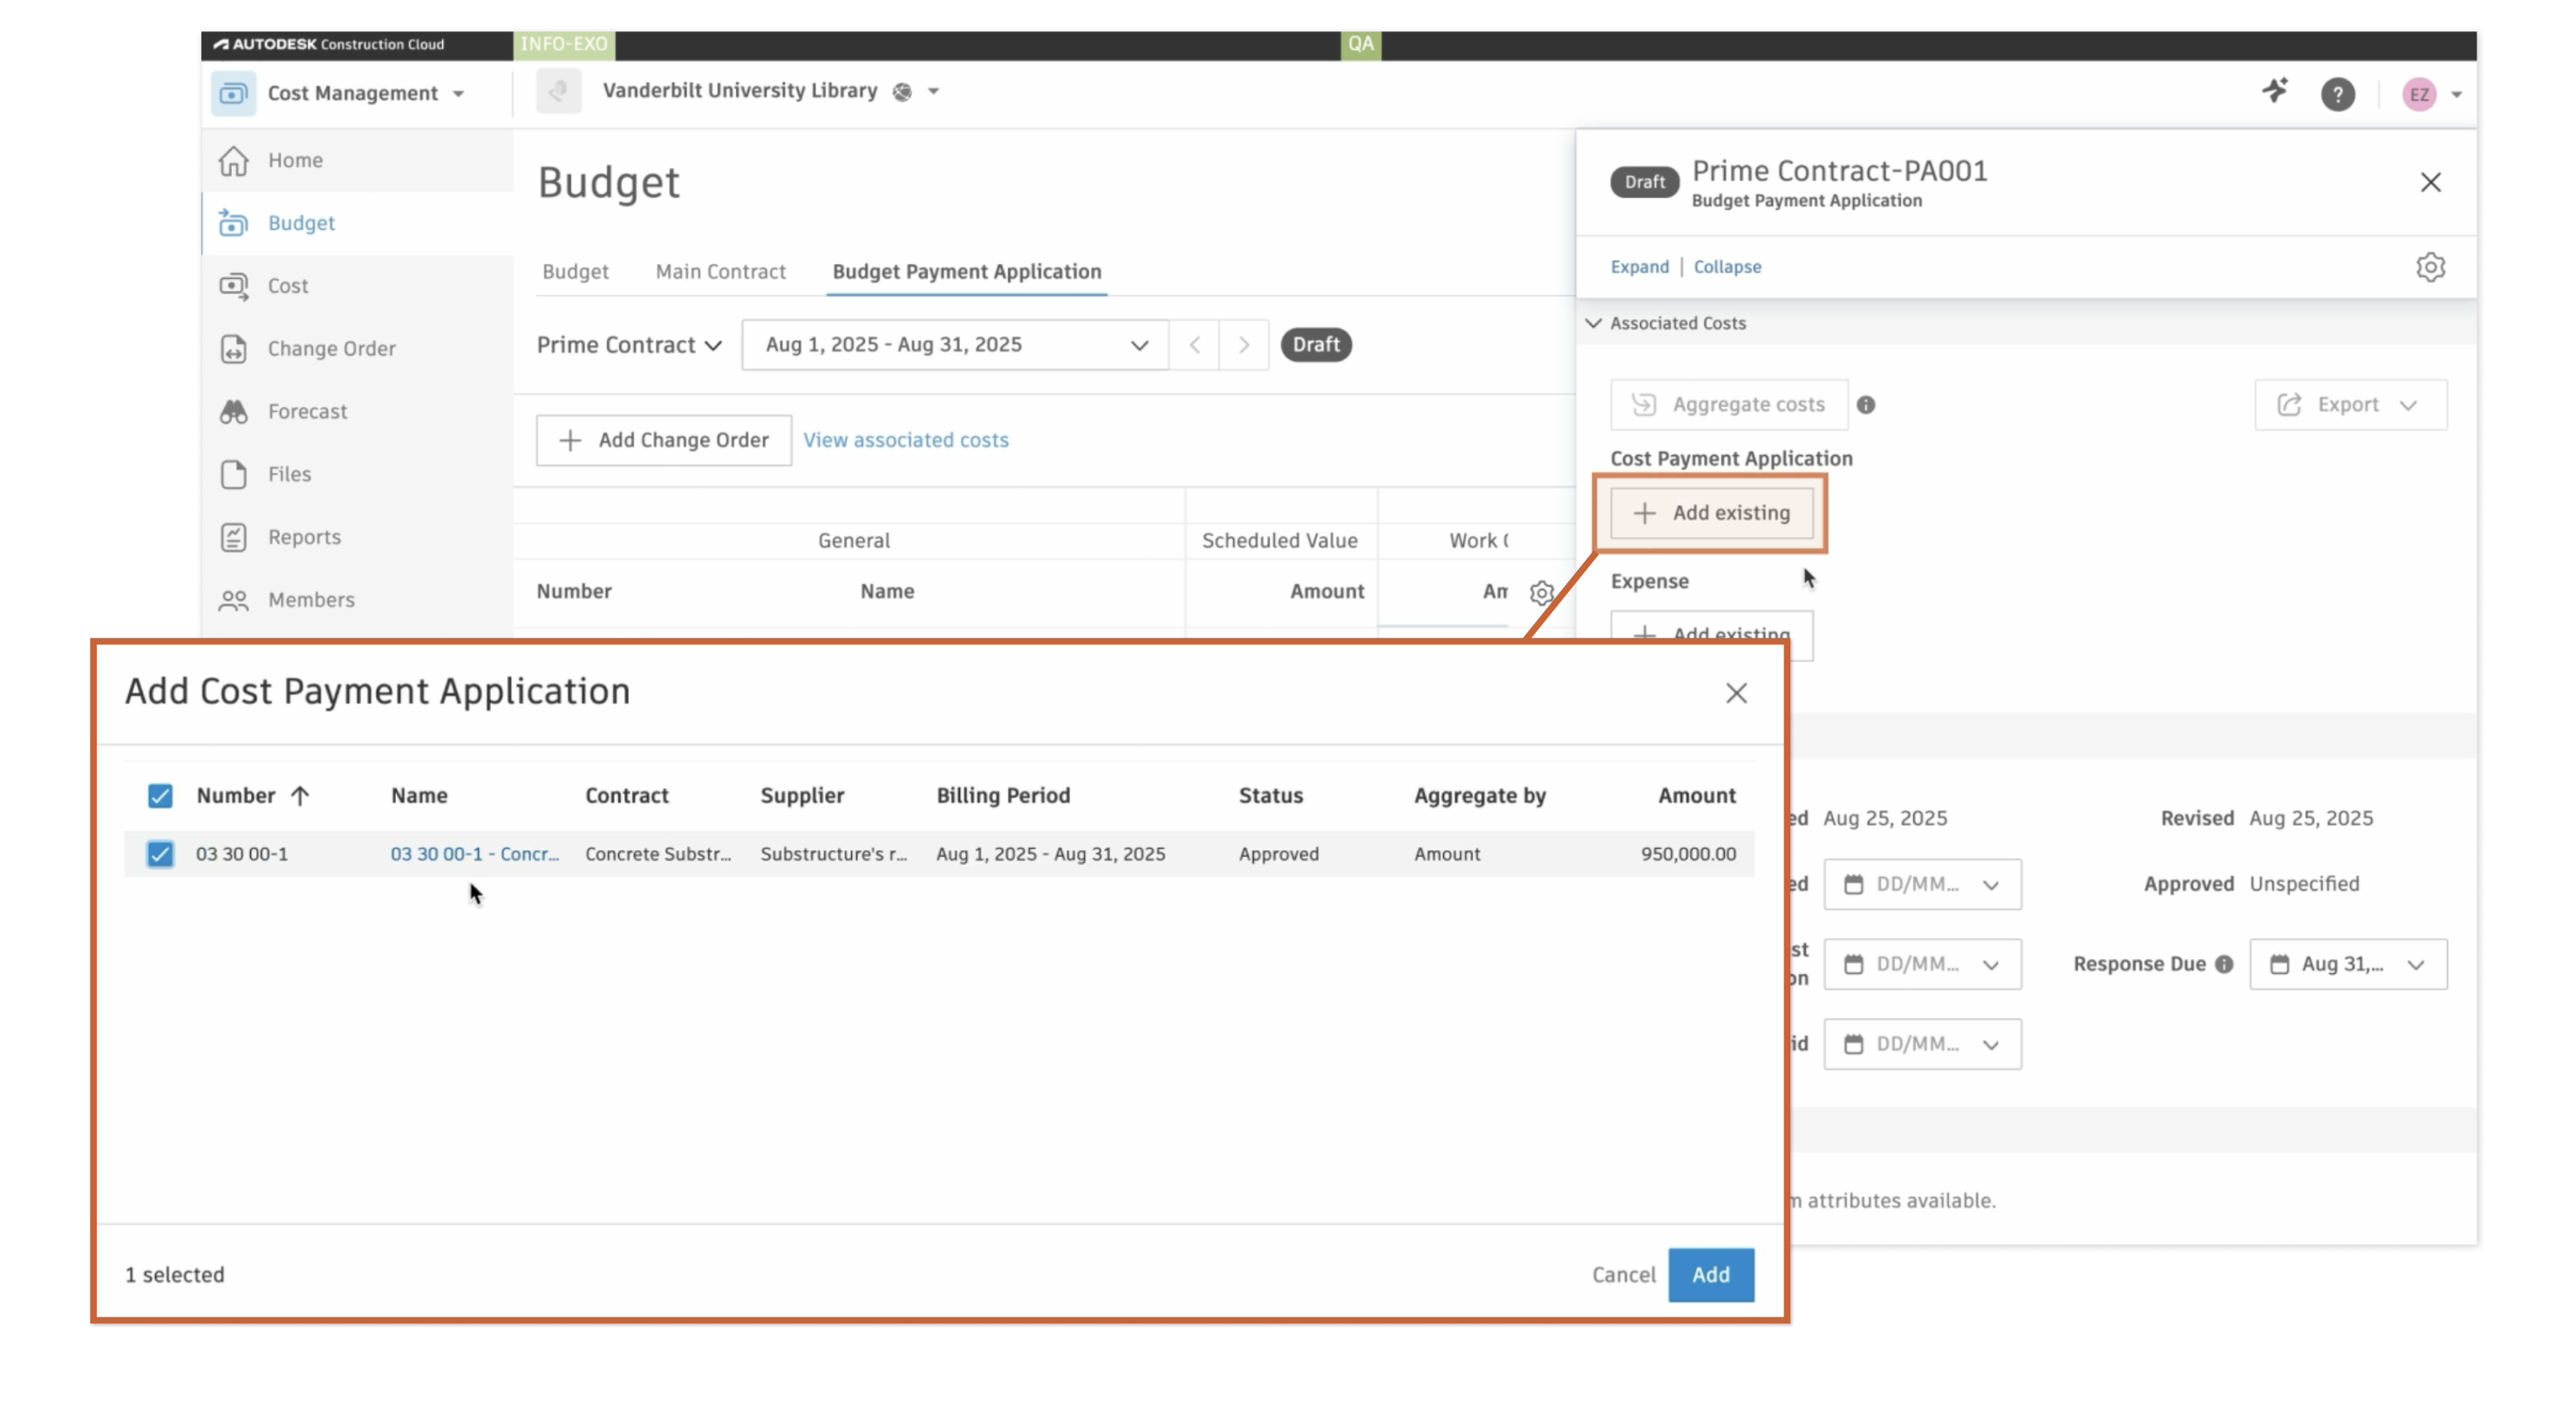This screenshot has height=1402, width=2576.
Task: Switch to the Main Contract tab
Action: [x=720, y=272]
